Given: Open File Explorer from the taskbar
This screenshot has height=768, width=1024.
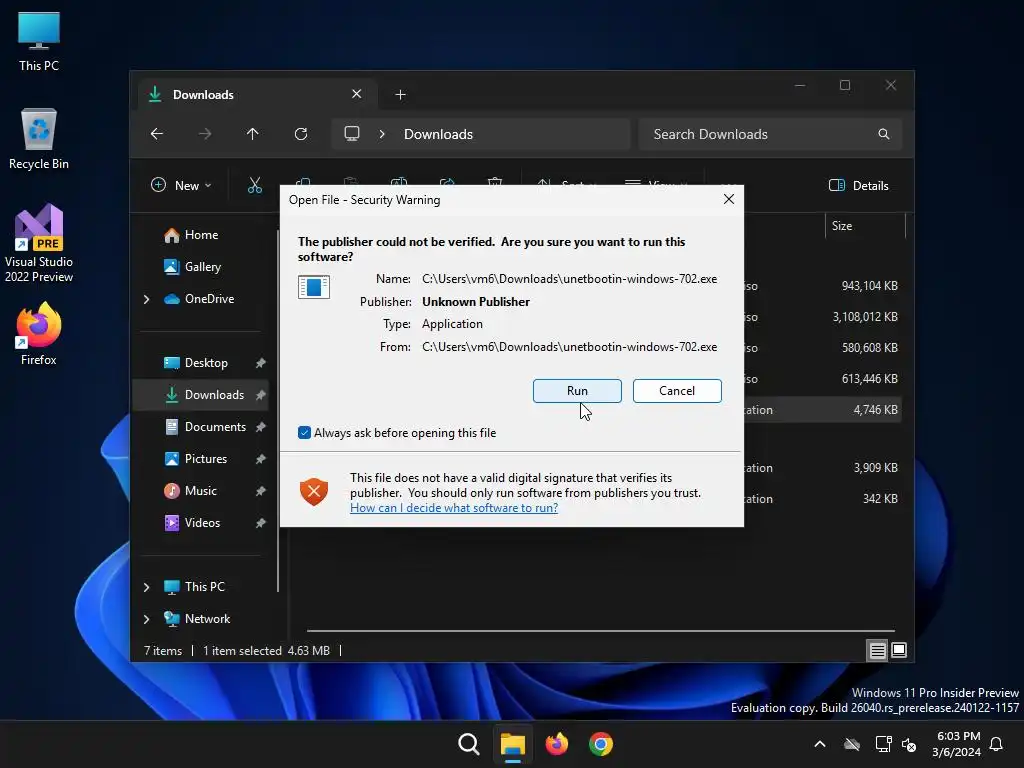Looking at the screenshot, I should point(513,744).
